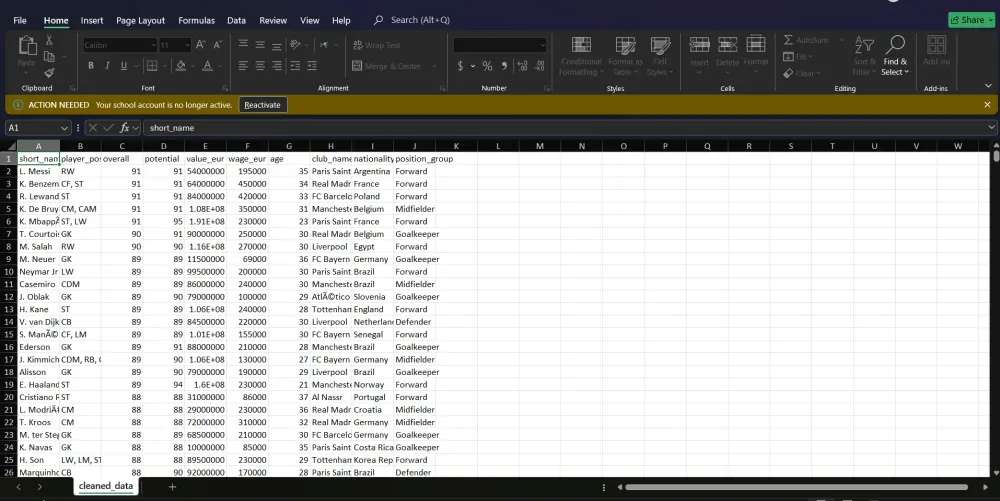Image resolution: width=1000 pixels, height=501 pixels.
Task: Apply Accounting dollar format
Action: [x=460, y=66]
